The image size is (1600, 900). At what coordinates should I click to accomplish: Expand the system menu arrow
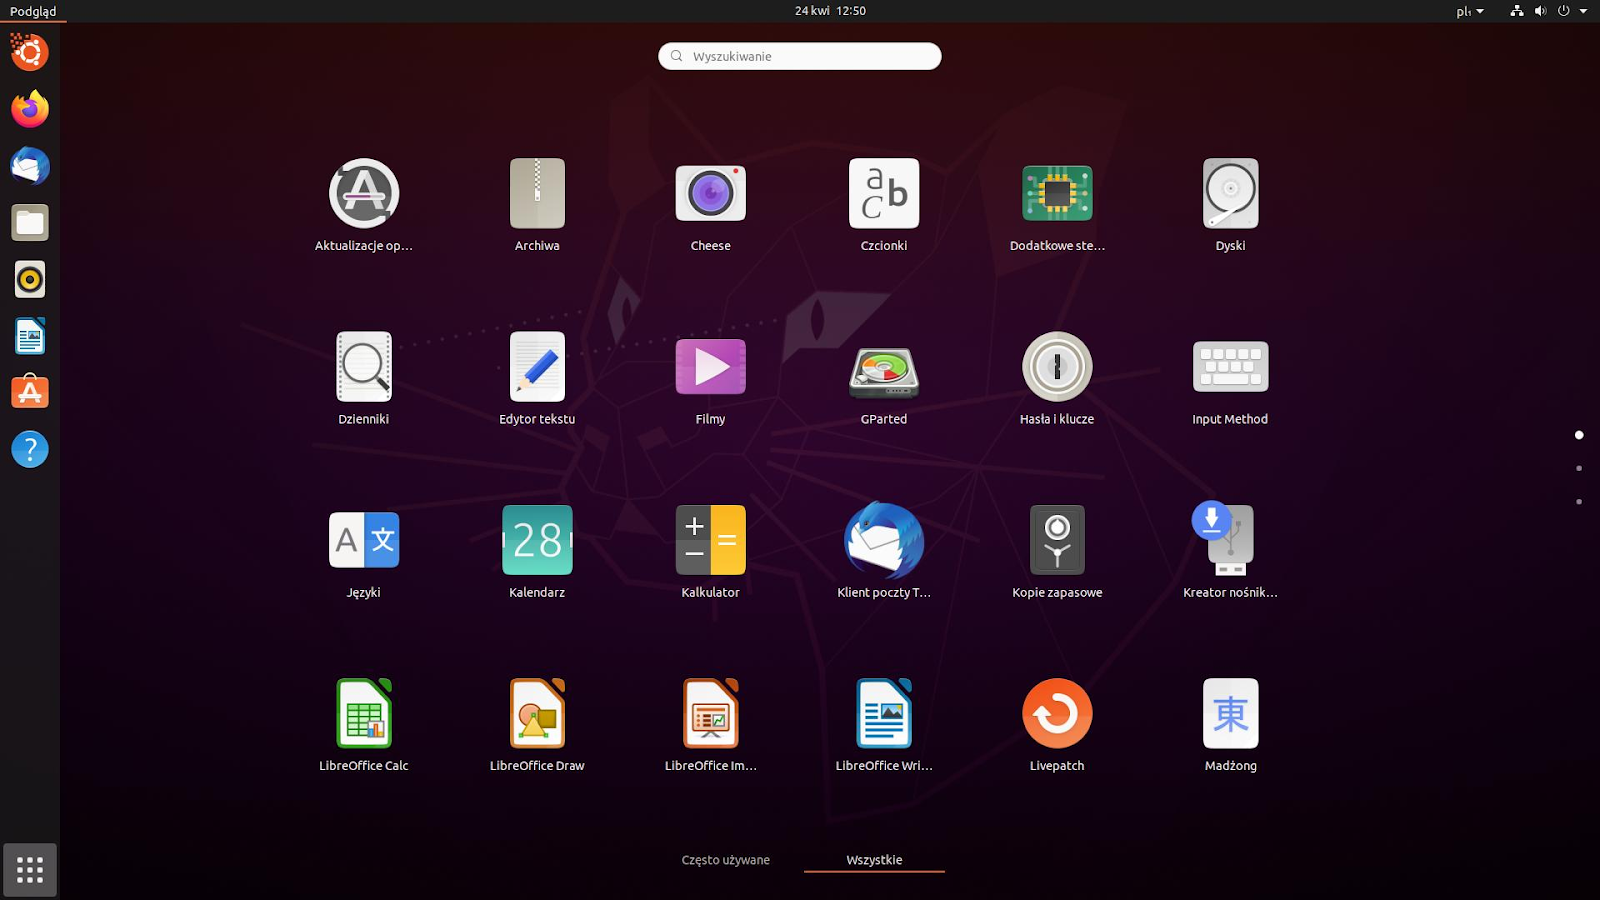pyautogui.click(x=1583, y=11)
